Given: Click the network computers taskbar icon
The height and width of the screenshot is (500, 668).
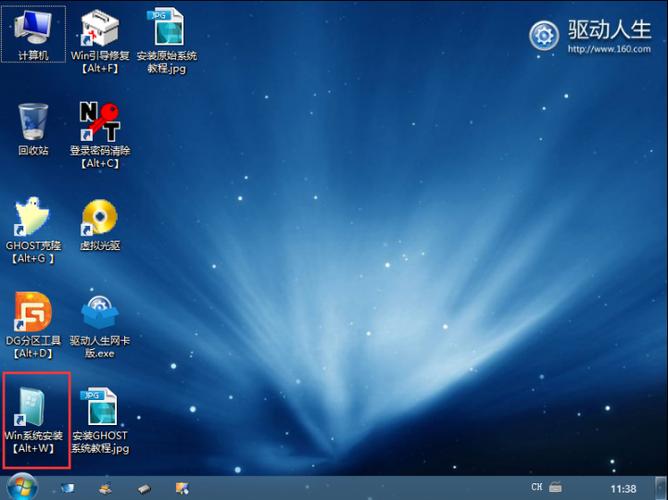Looking at the screenshot, I should (x=105, y=489).
